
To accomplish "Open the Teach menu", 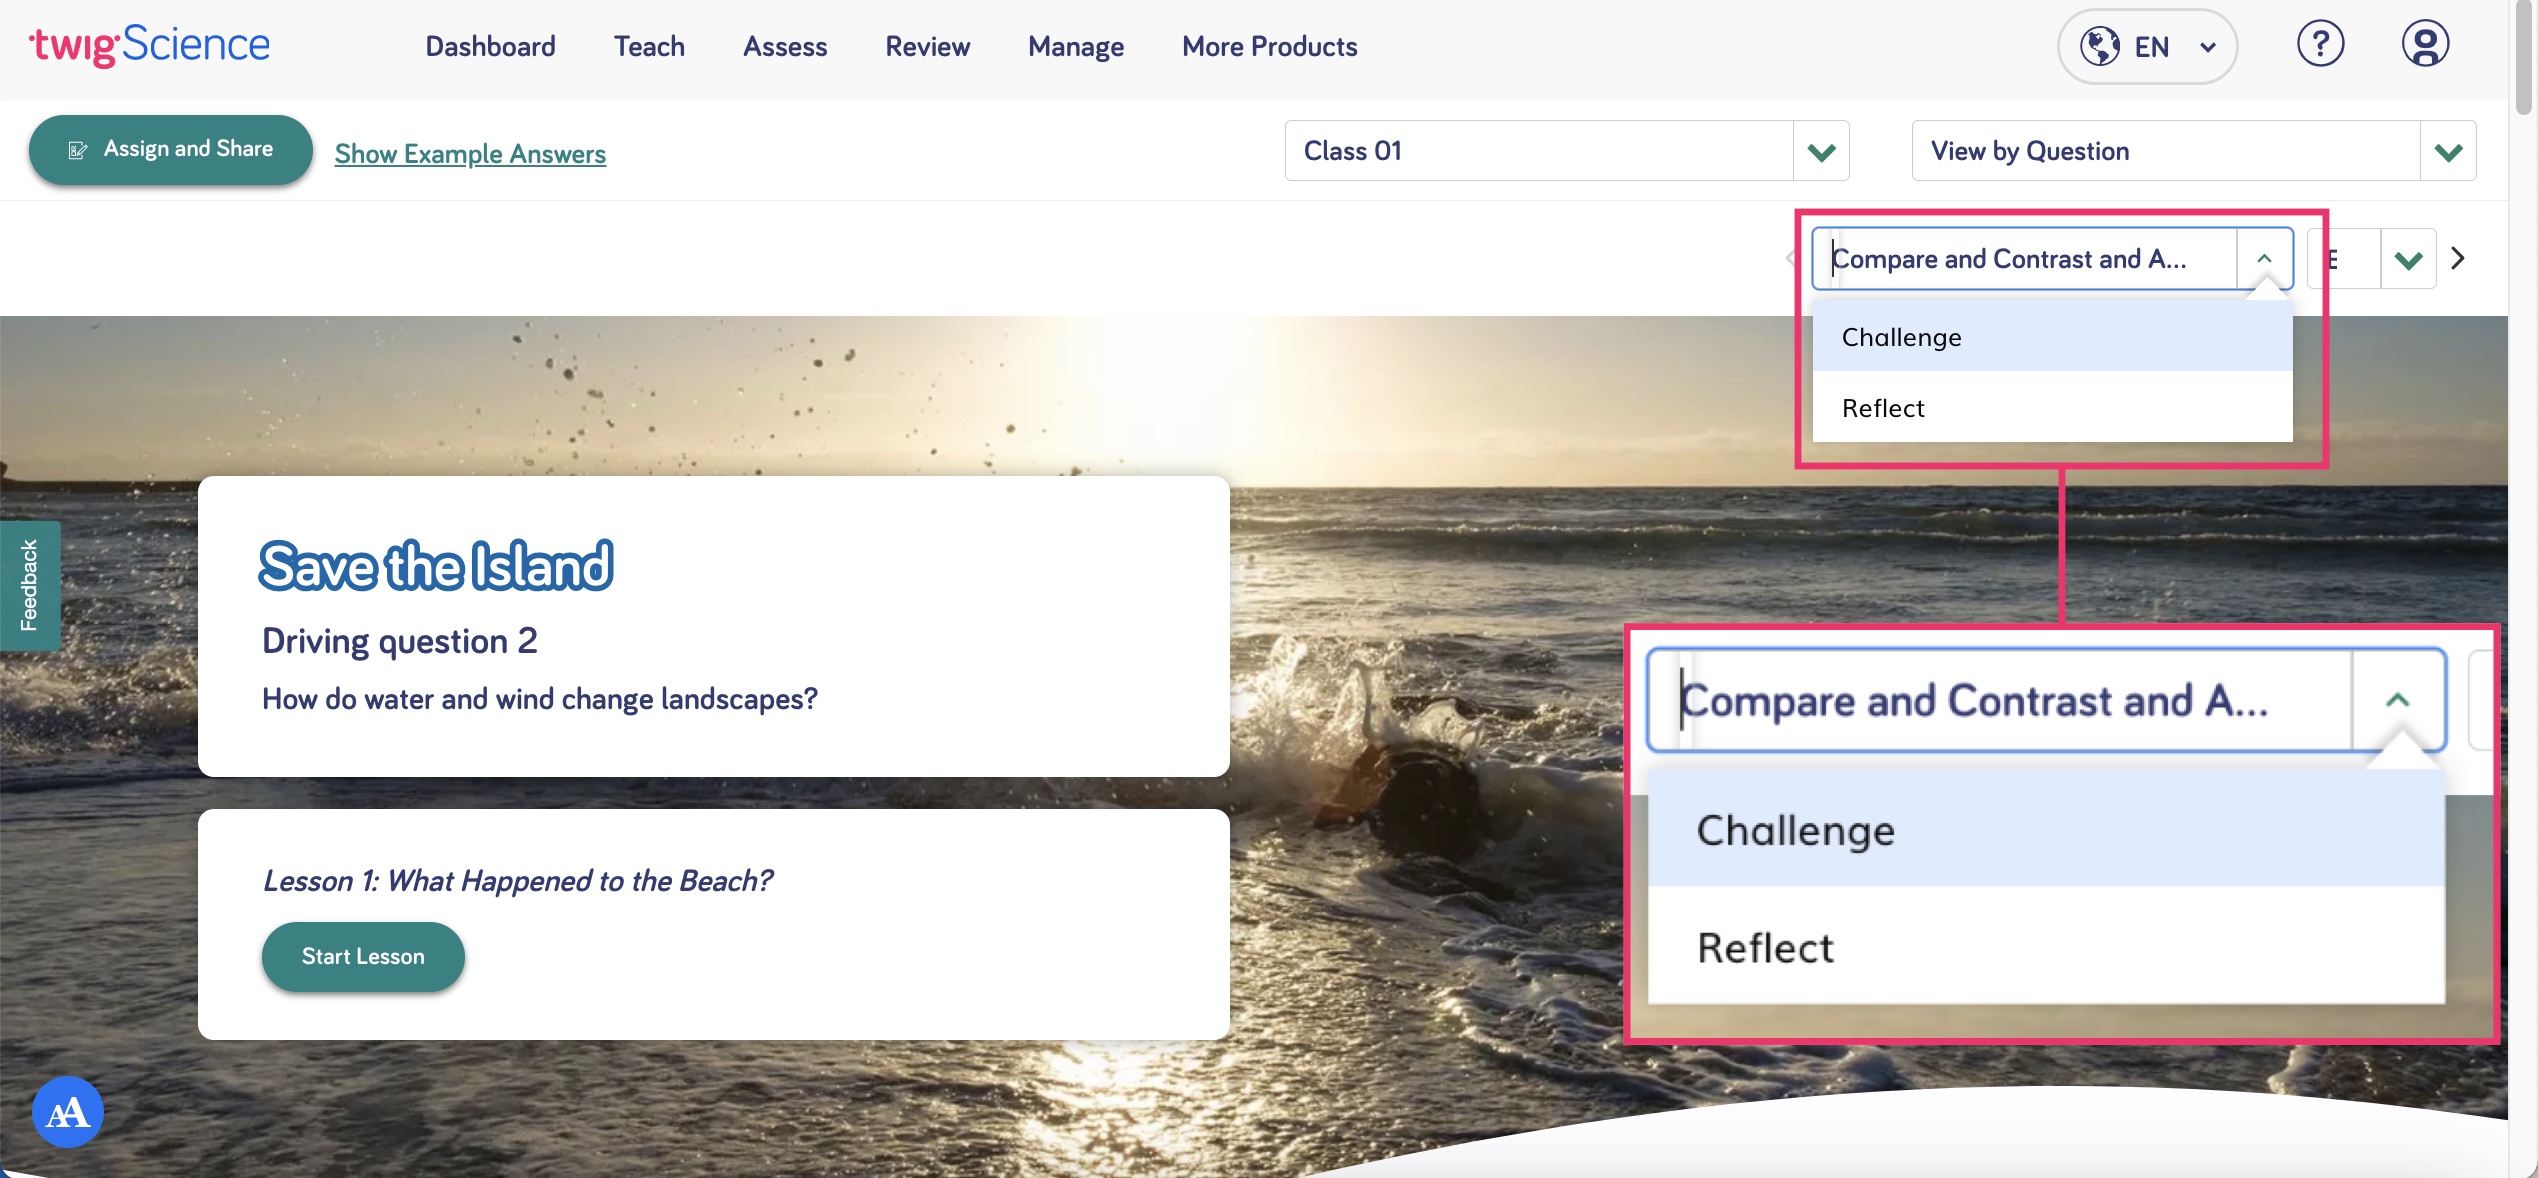I will (x=649, y=47).
